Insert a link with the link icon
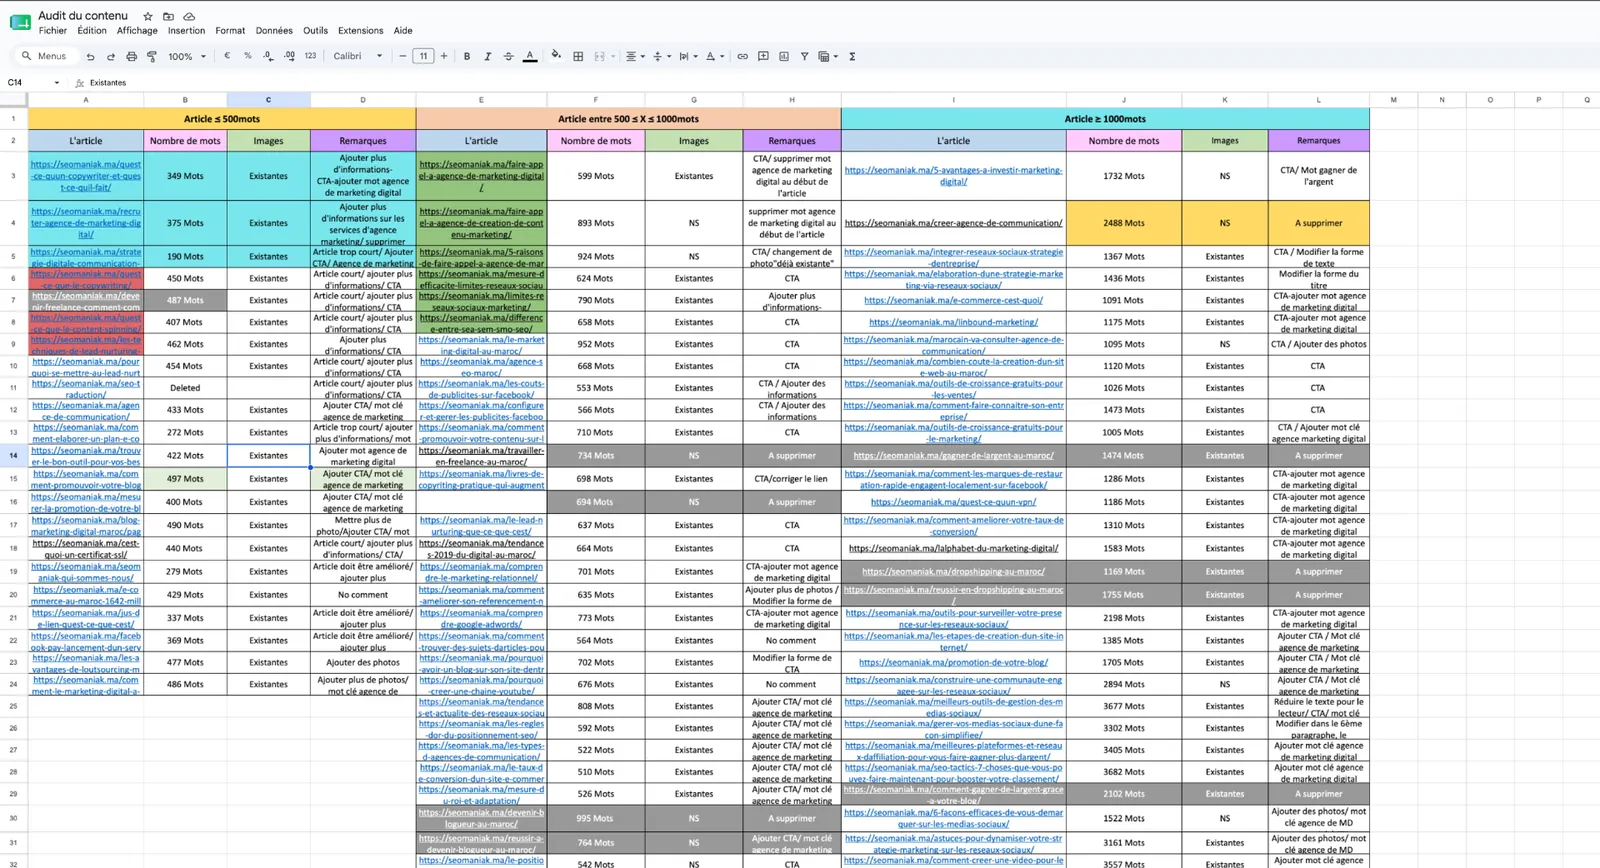This screenshot has height=868, width=1600. pyautogui.click(x=742, y=57)
